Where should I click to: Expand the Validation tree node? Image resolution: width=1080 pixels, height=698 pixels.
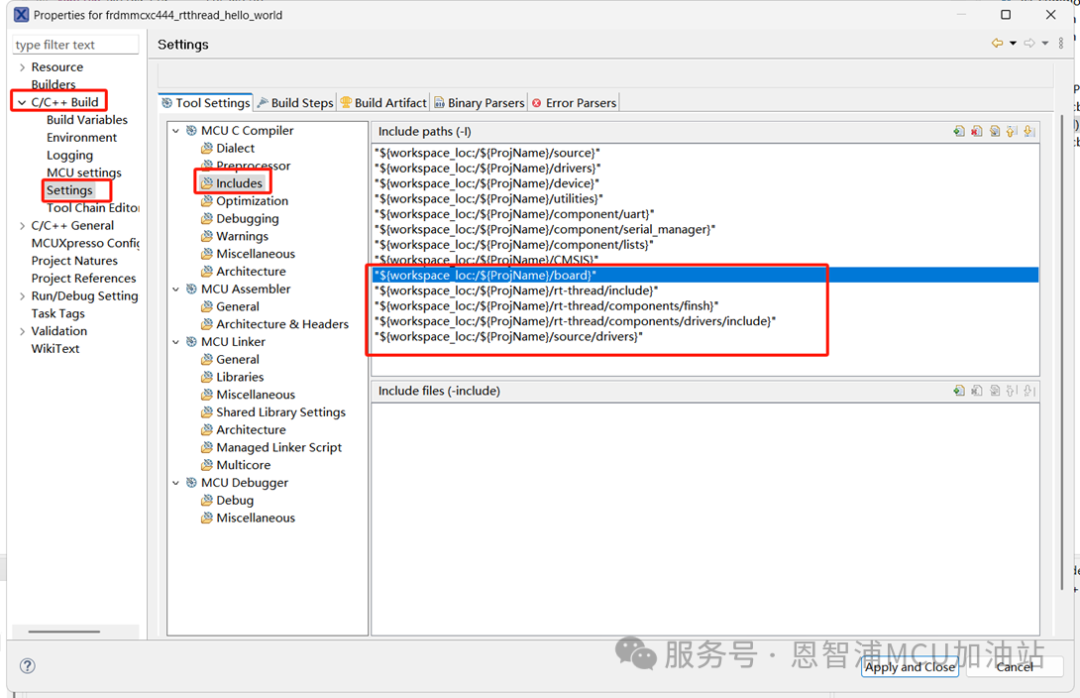coord(22,331)
